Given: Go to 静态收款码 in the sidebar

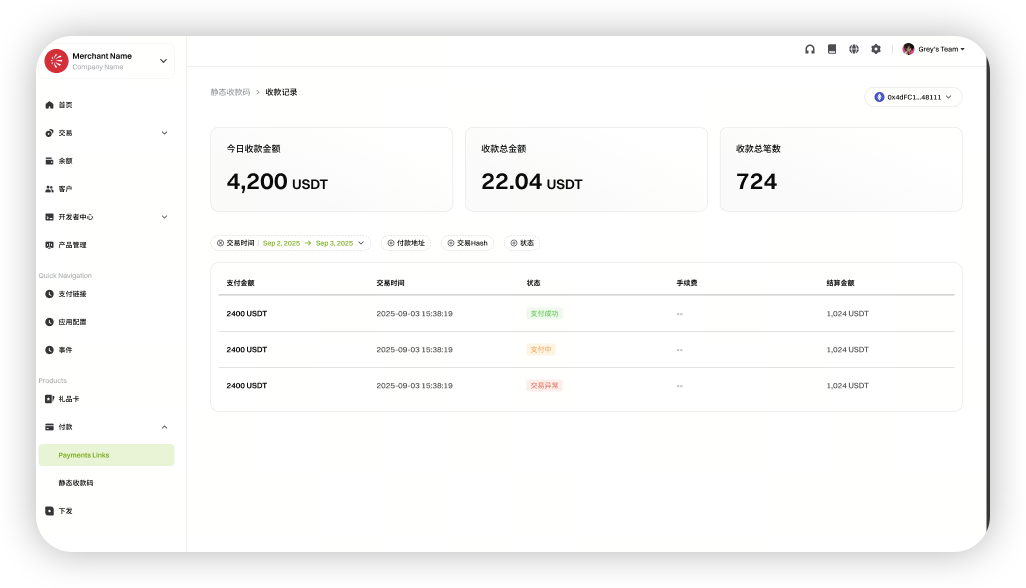Looking at the screenshot, I should click(x=76, y=483).
